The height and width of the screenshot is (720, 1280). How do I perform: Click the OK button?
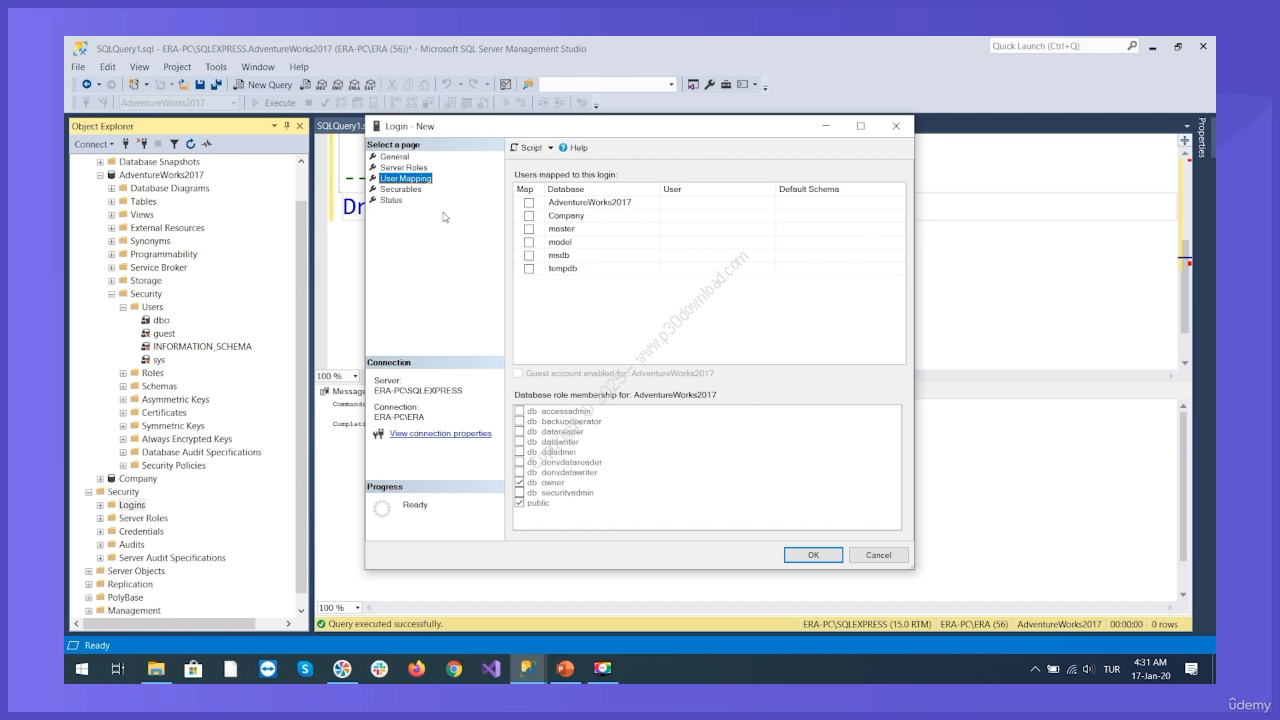click(813, 555)
